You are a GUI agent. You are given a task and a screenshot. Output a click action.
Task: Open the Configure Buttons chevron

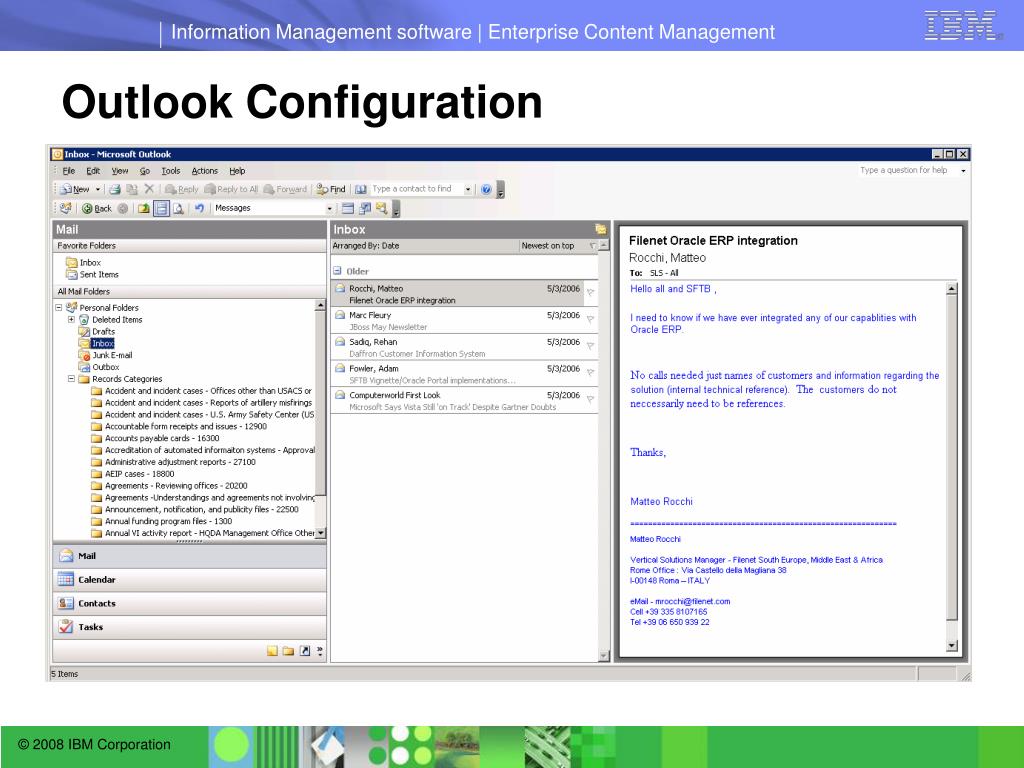point(319,651)
